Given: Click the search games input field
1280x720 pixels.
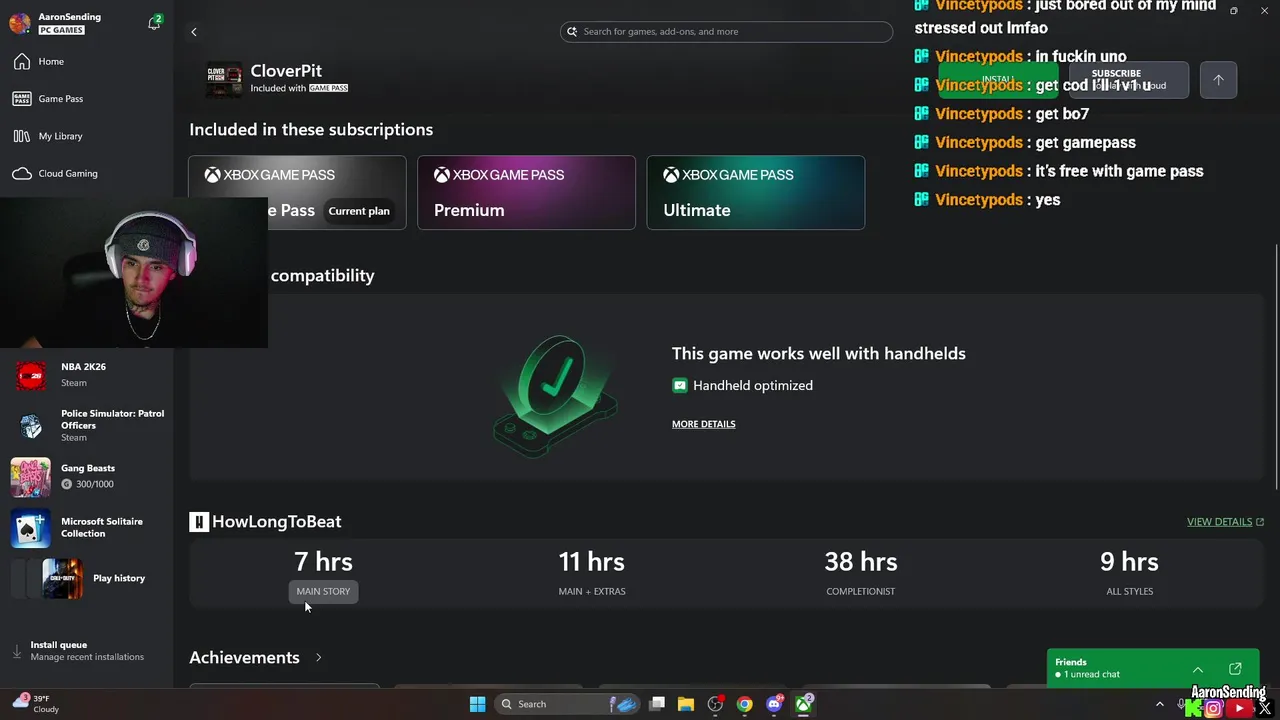Looking at the screenshot, I should (726, 32).
